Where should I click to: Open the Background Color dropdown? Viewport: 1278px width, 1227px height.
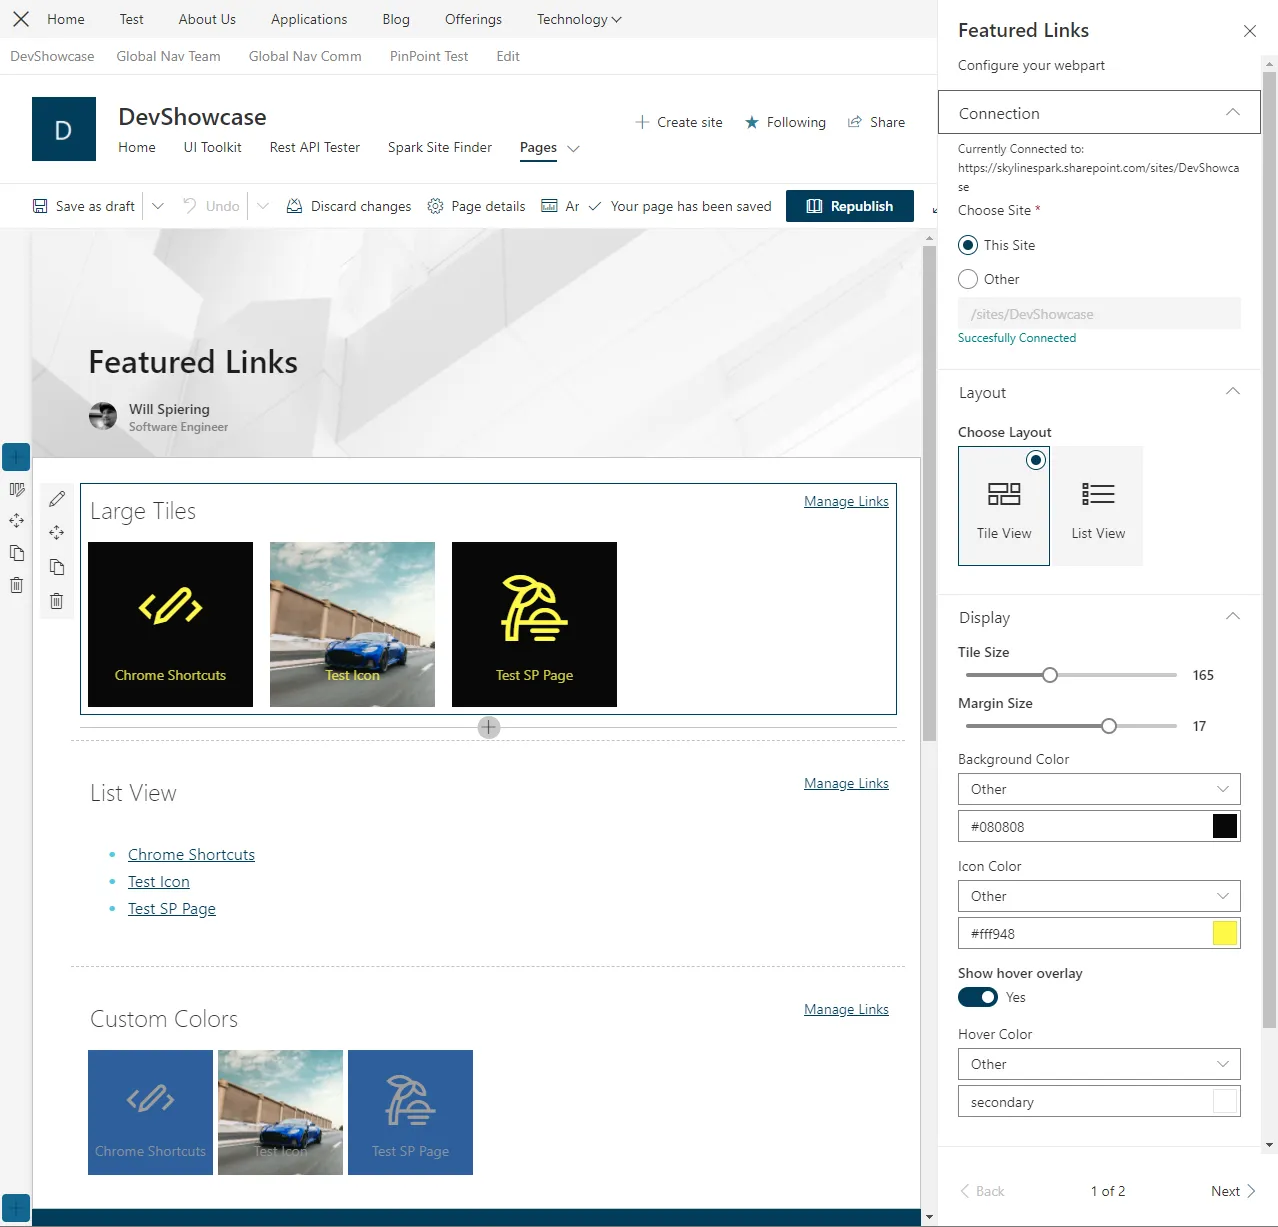(x=1099, y=789)
